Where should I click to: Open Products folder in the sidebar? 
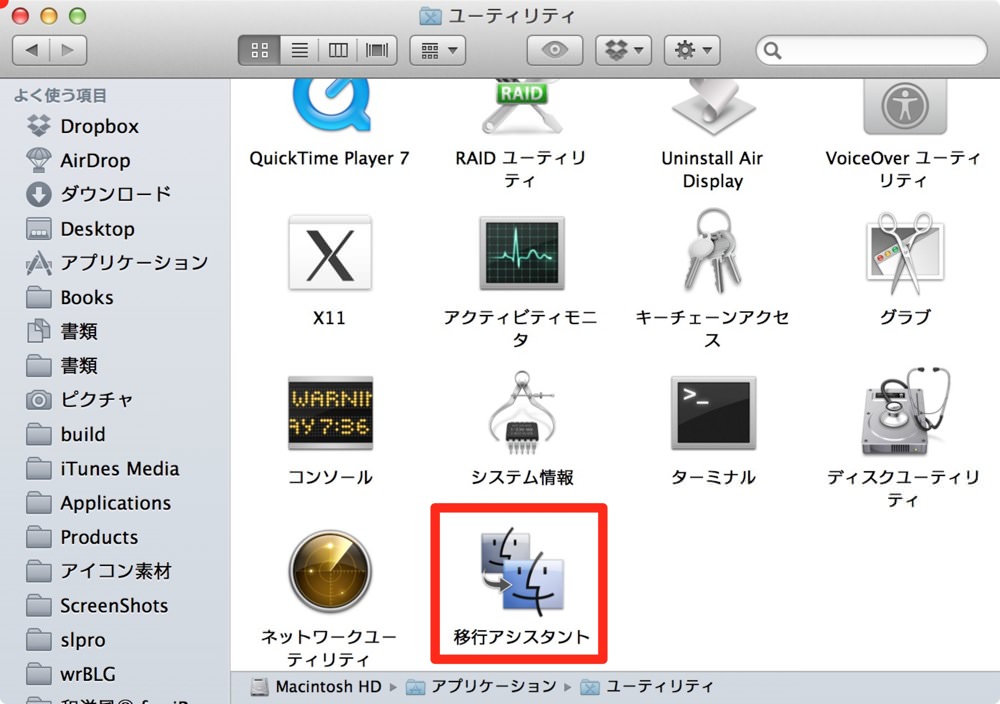click(115, 537)
